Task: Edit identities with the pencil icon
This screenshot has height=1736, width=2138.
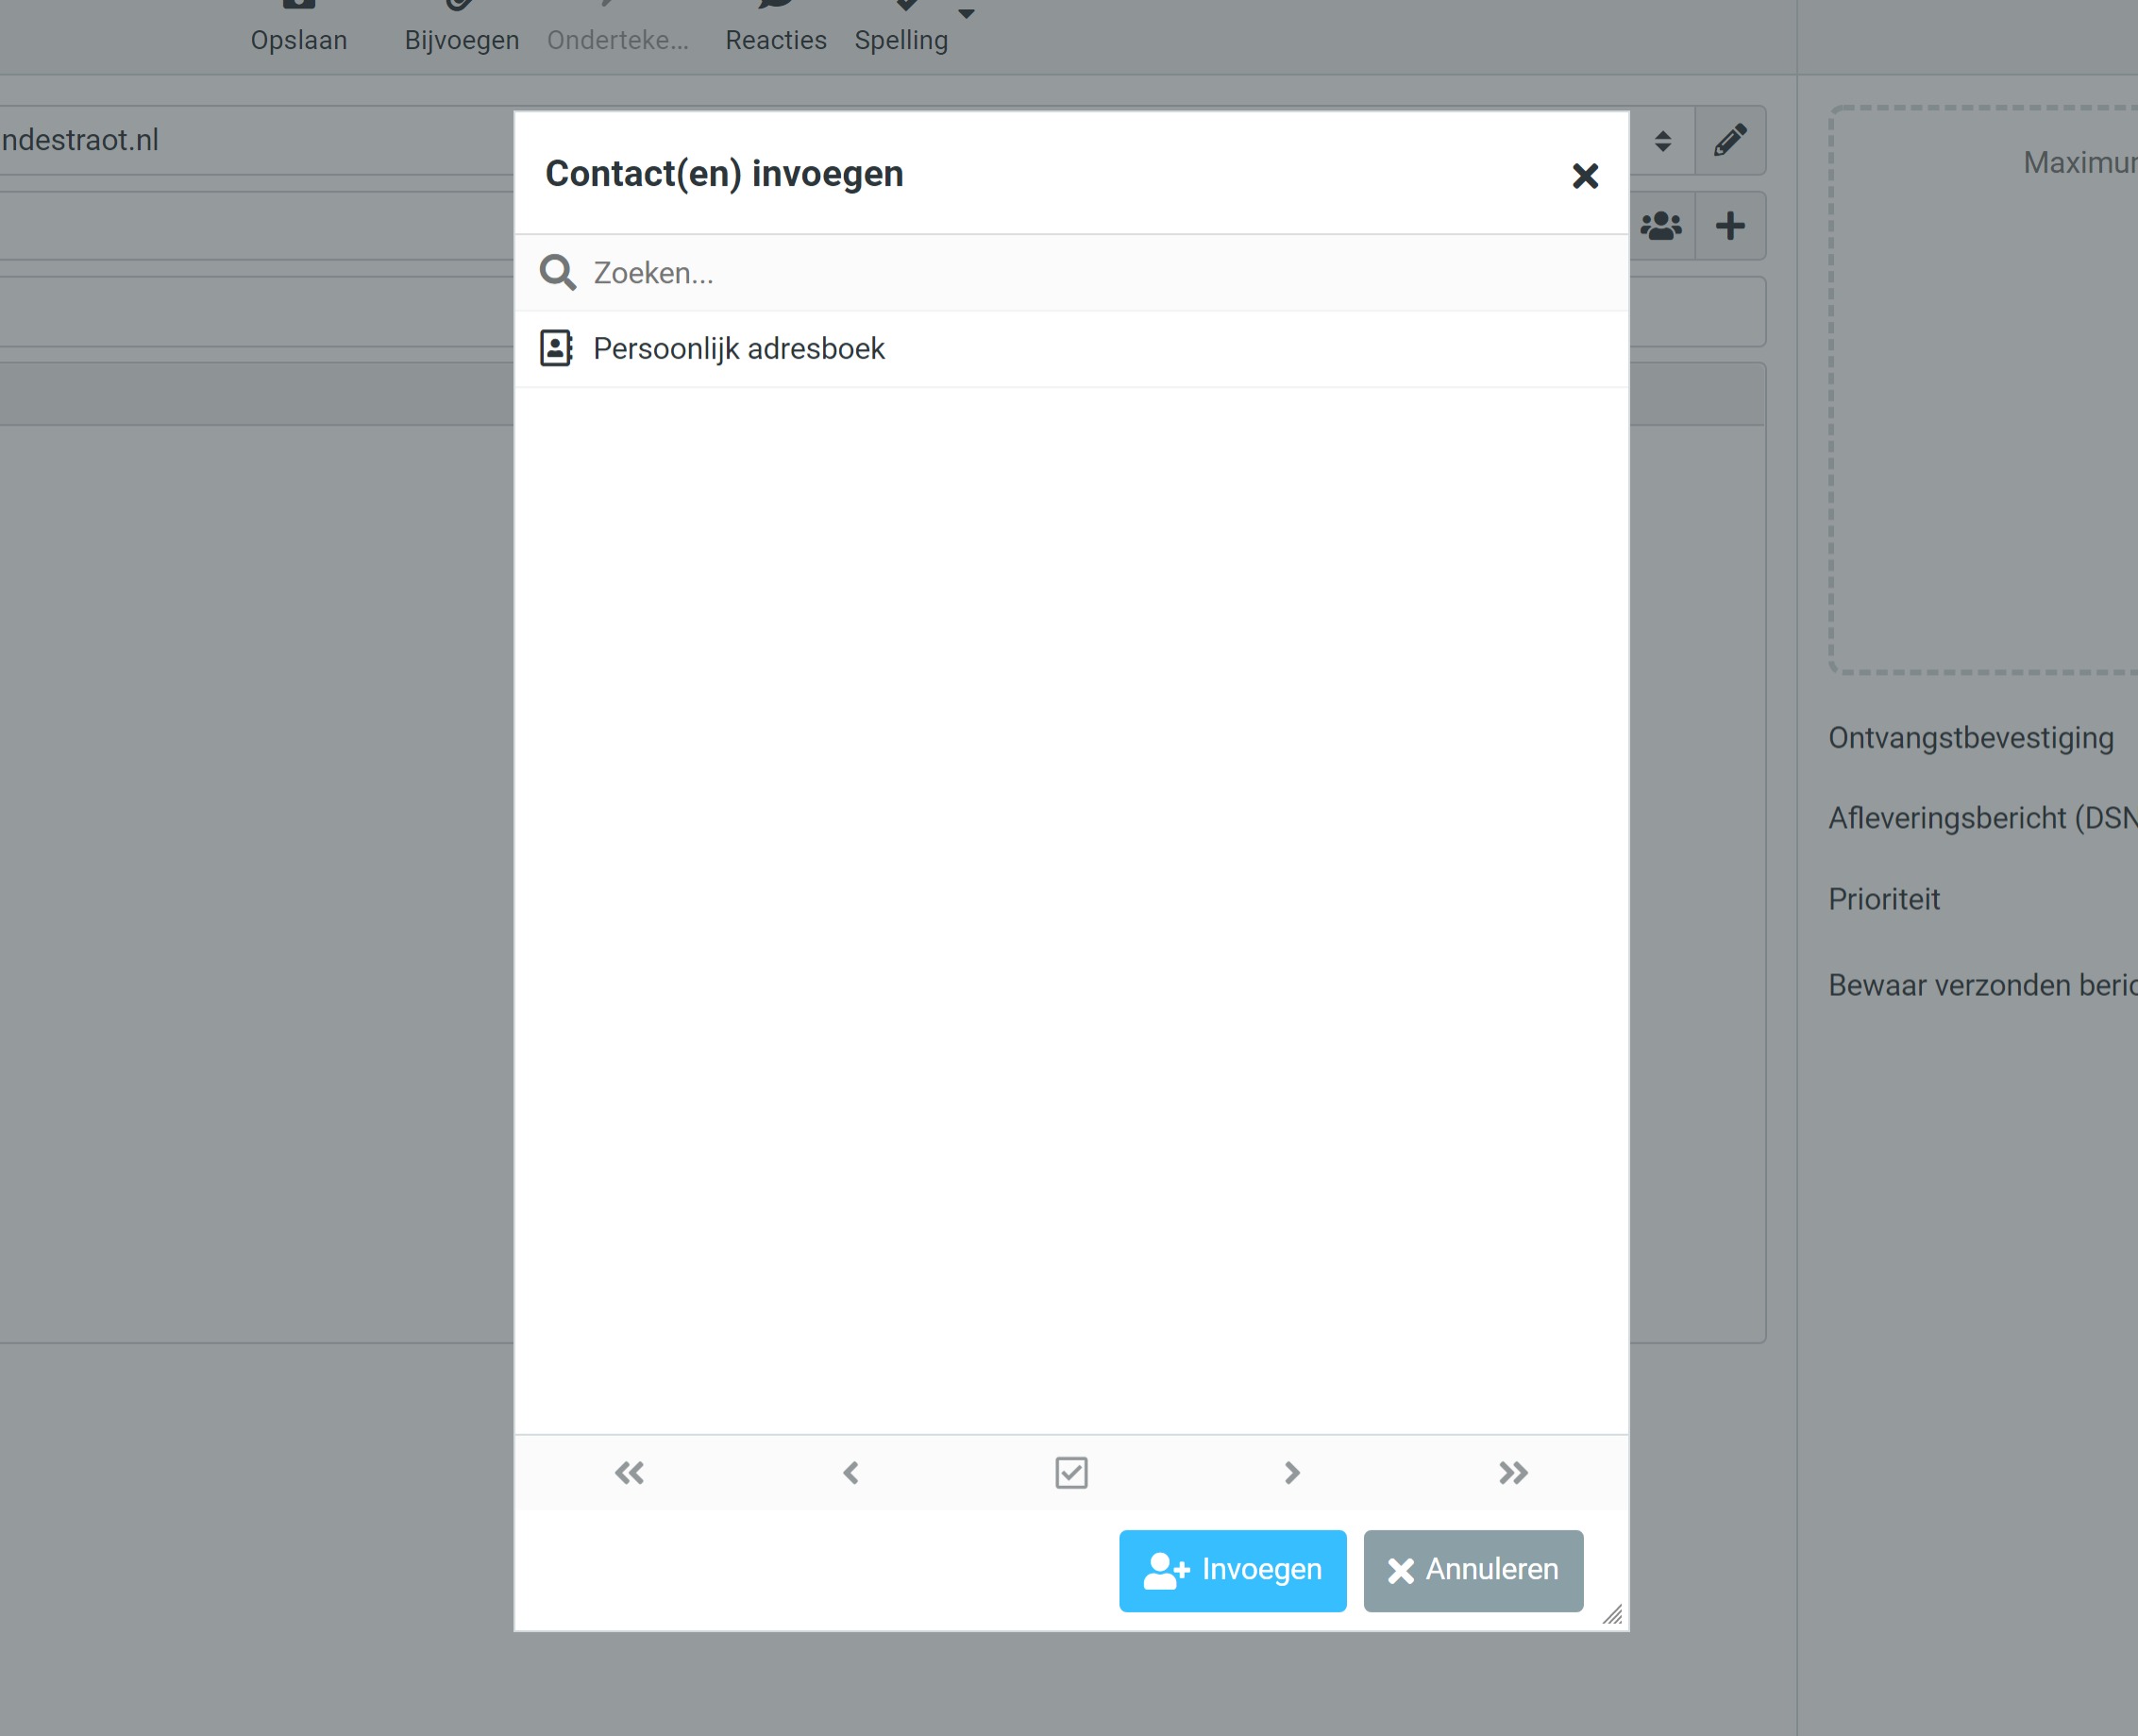Action: click(1730, 141)
